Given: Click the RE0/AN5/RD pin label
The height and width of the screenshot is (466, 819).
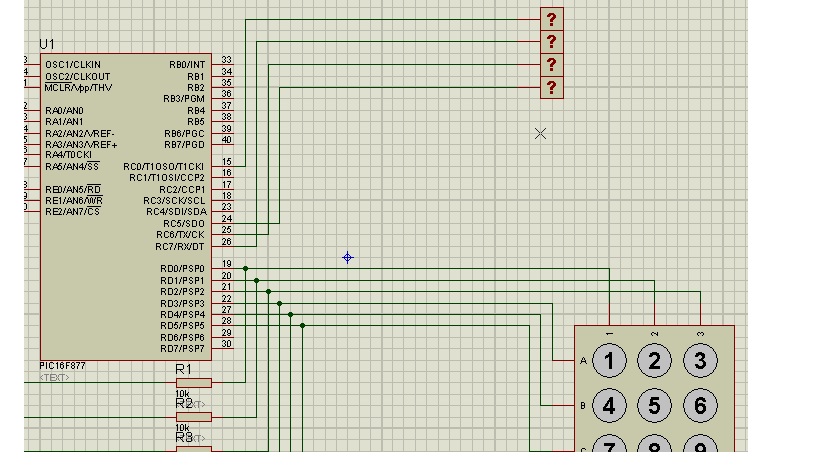Looking at the screenshot, I should [73, 190].
